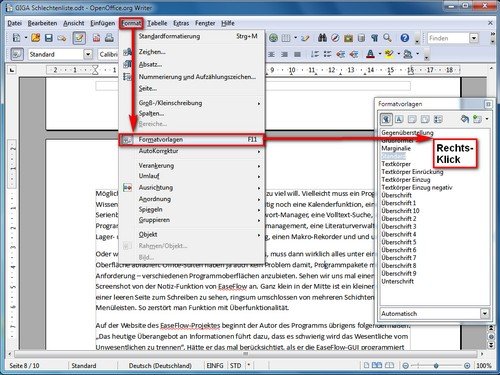Image resolution: width=500 pixels, height=375 pixels.
Task: Click the zoom slider in status bar
Action: coord(436,366)
